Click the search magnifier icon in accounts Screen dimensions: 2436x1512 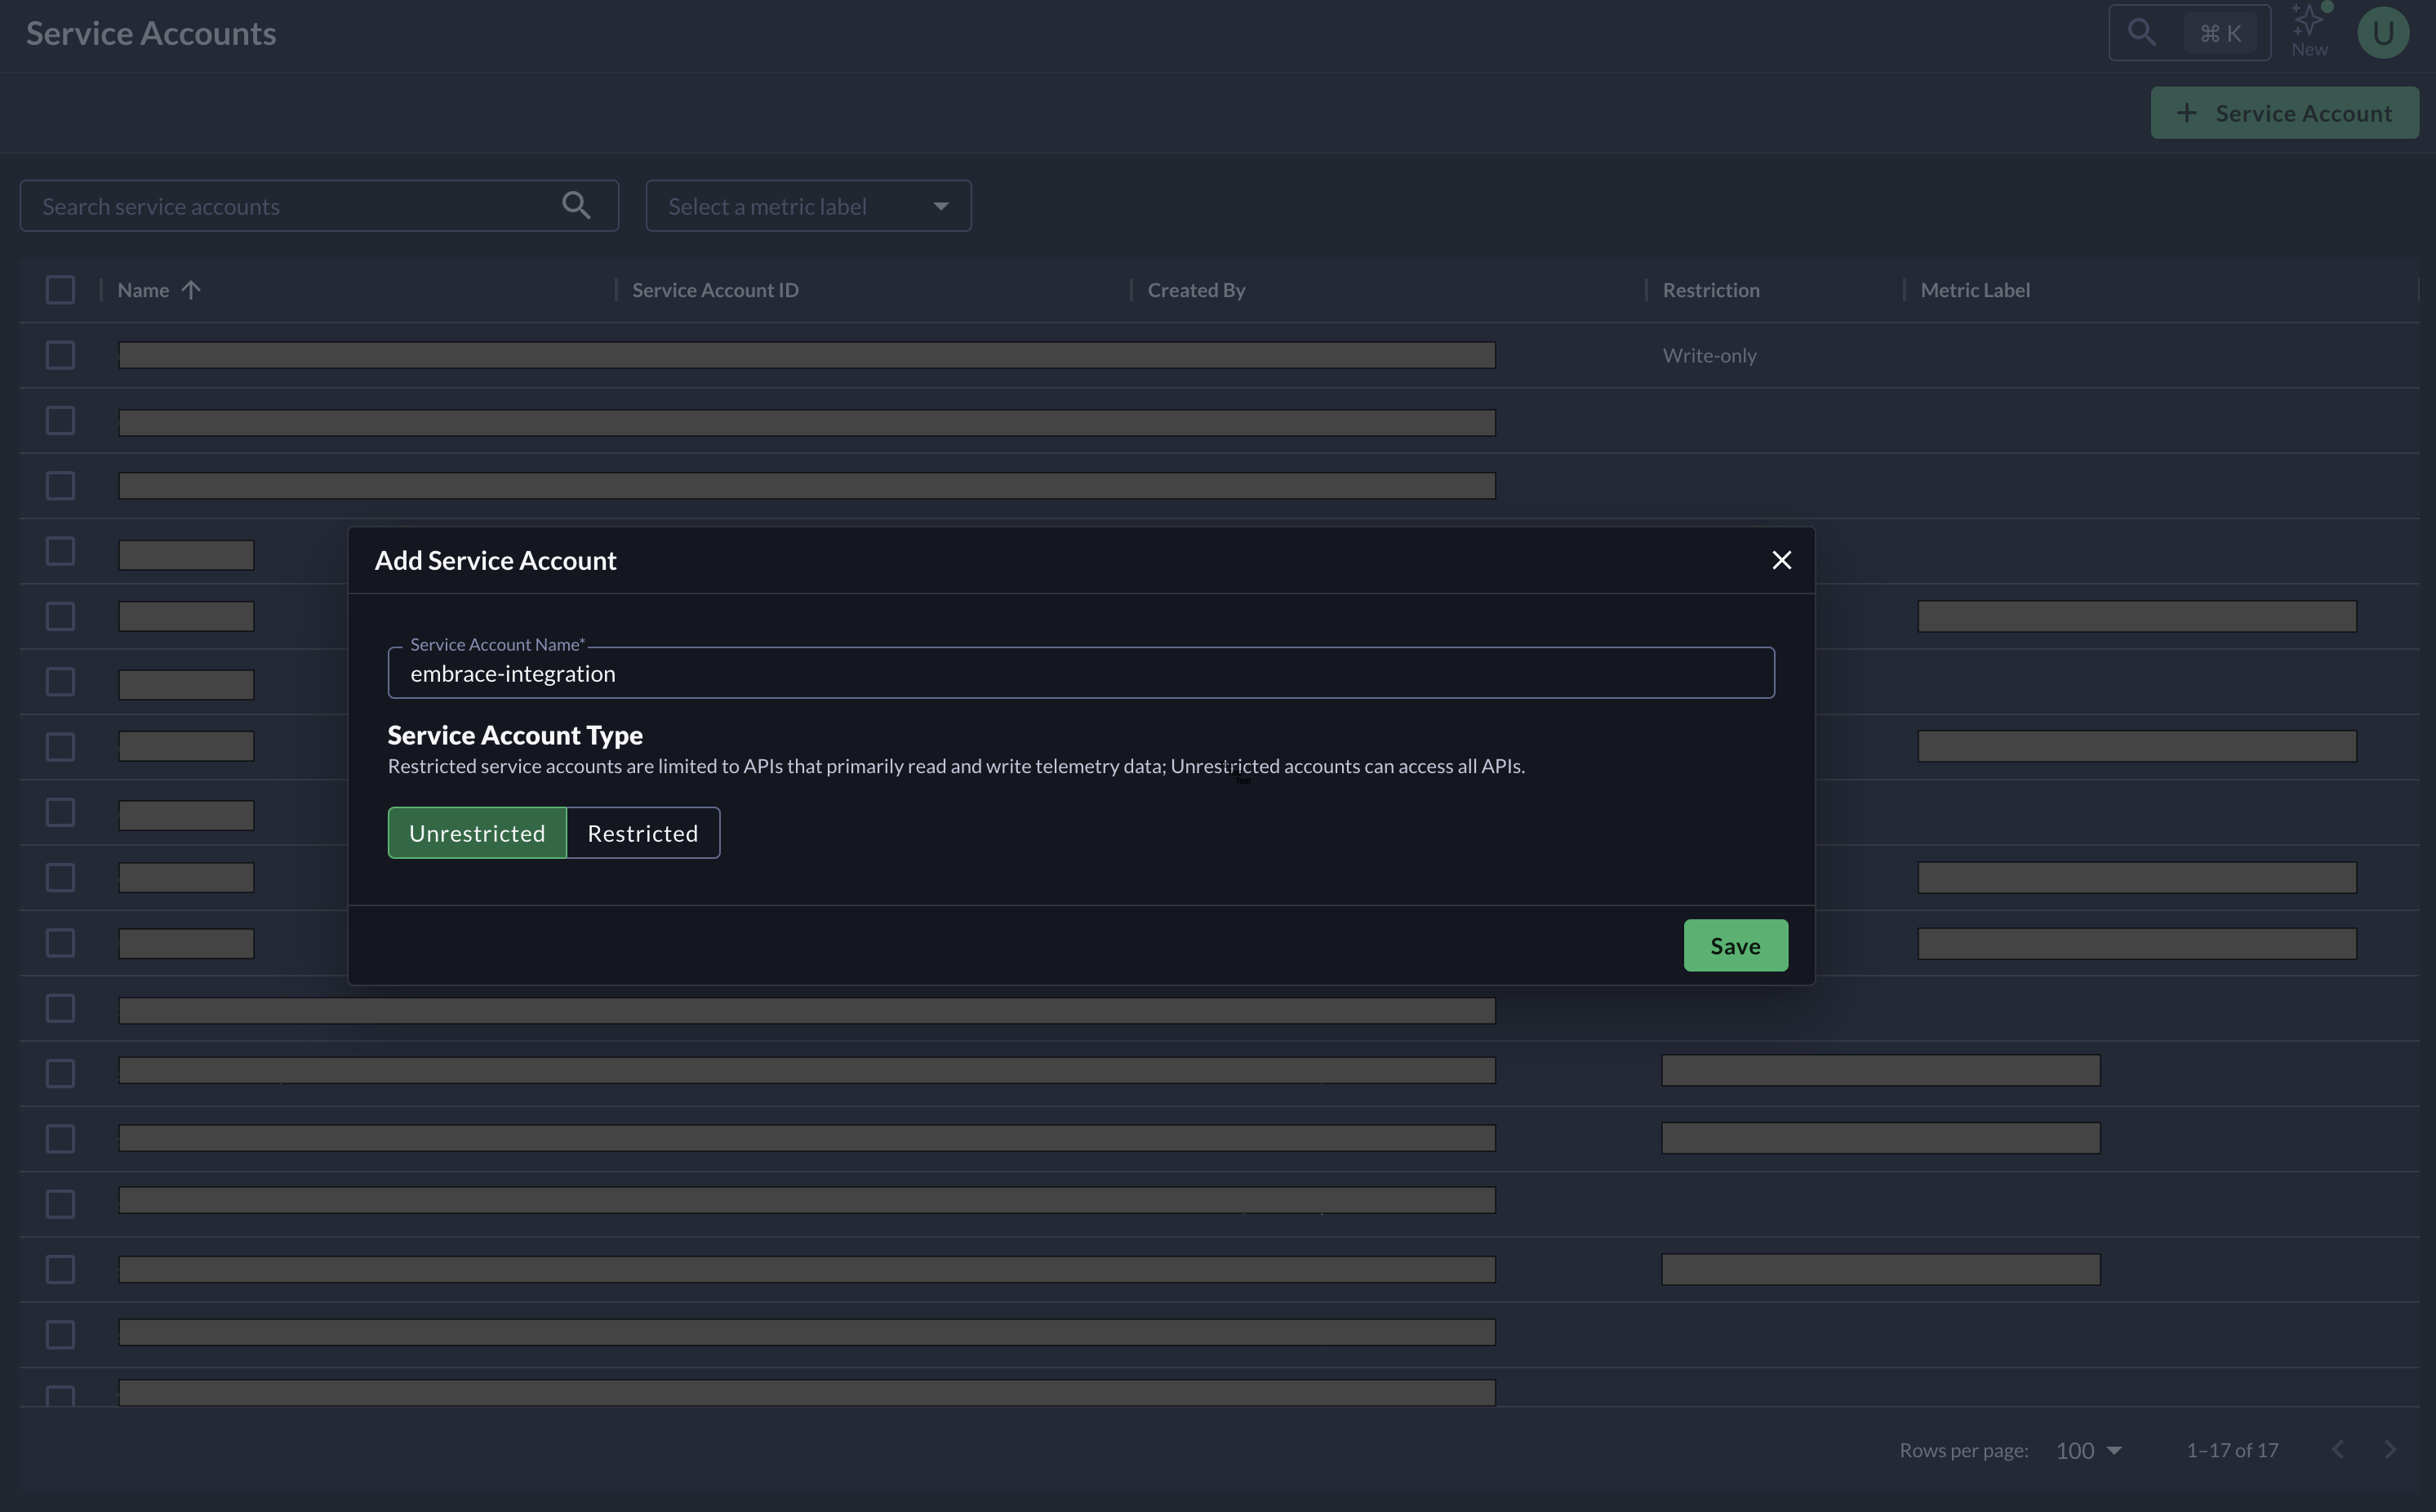578,206
